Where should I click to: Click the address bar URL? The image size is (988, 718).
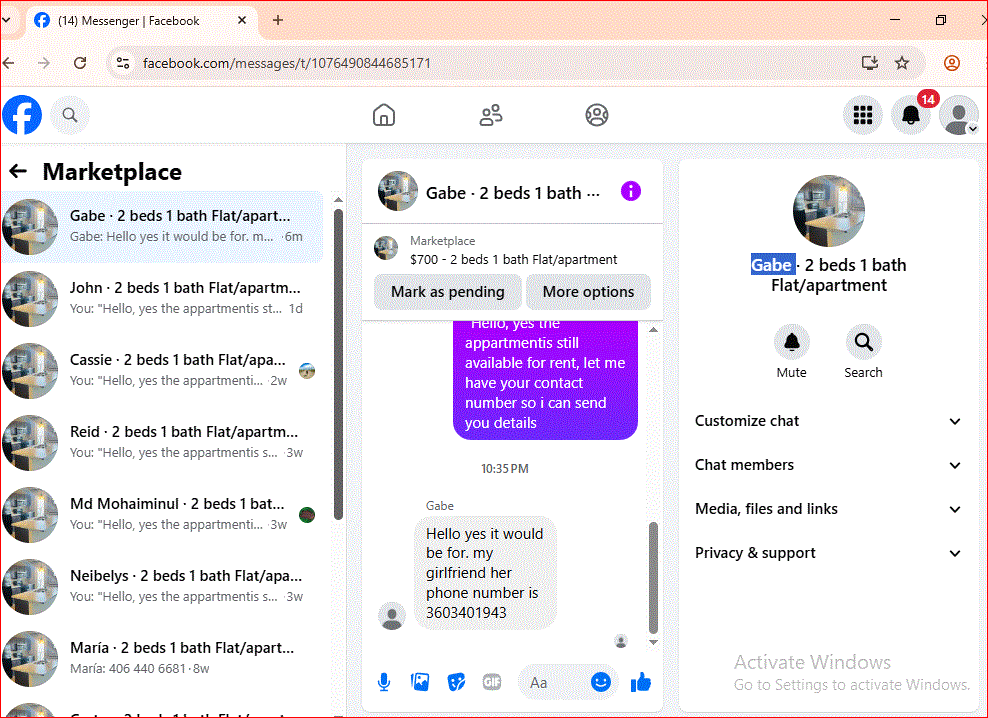click(x=287, y=63)
